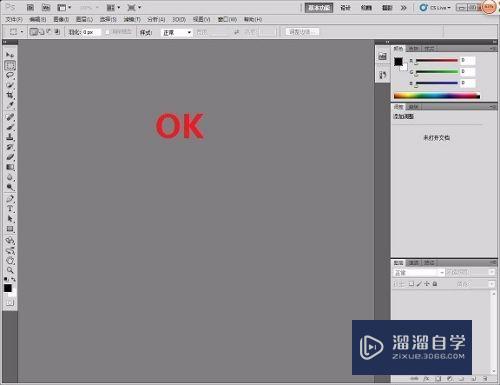Select the Pen tool
Screen dimensions: 500x385
10,199
